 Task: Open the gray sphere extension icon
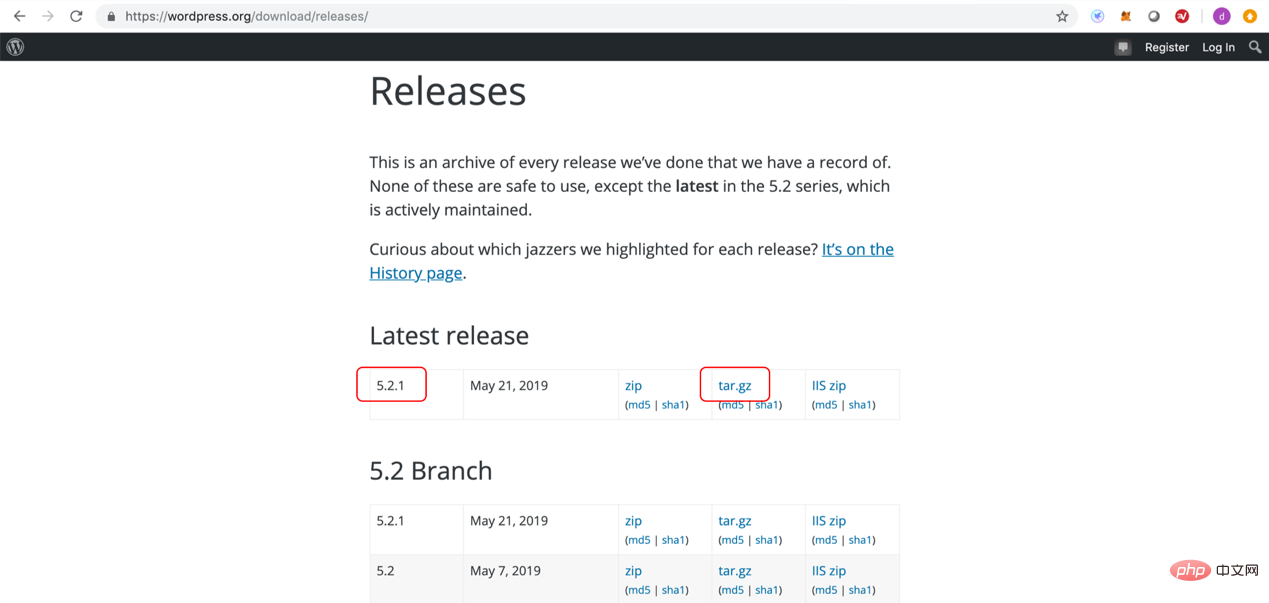(x=1154, y=16)
